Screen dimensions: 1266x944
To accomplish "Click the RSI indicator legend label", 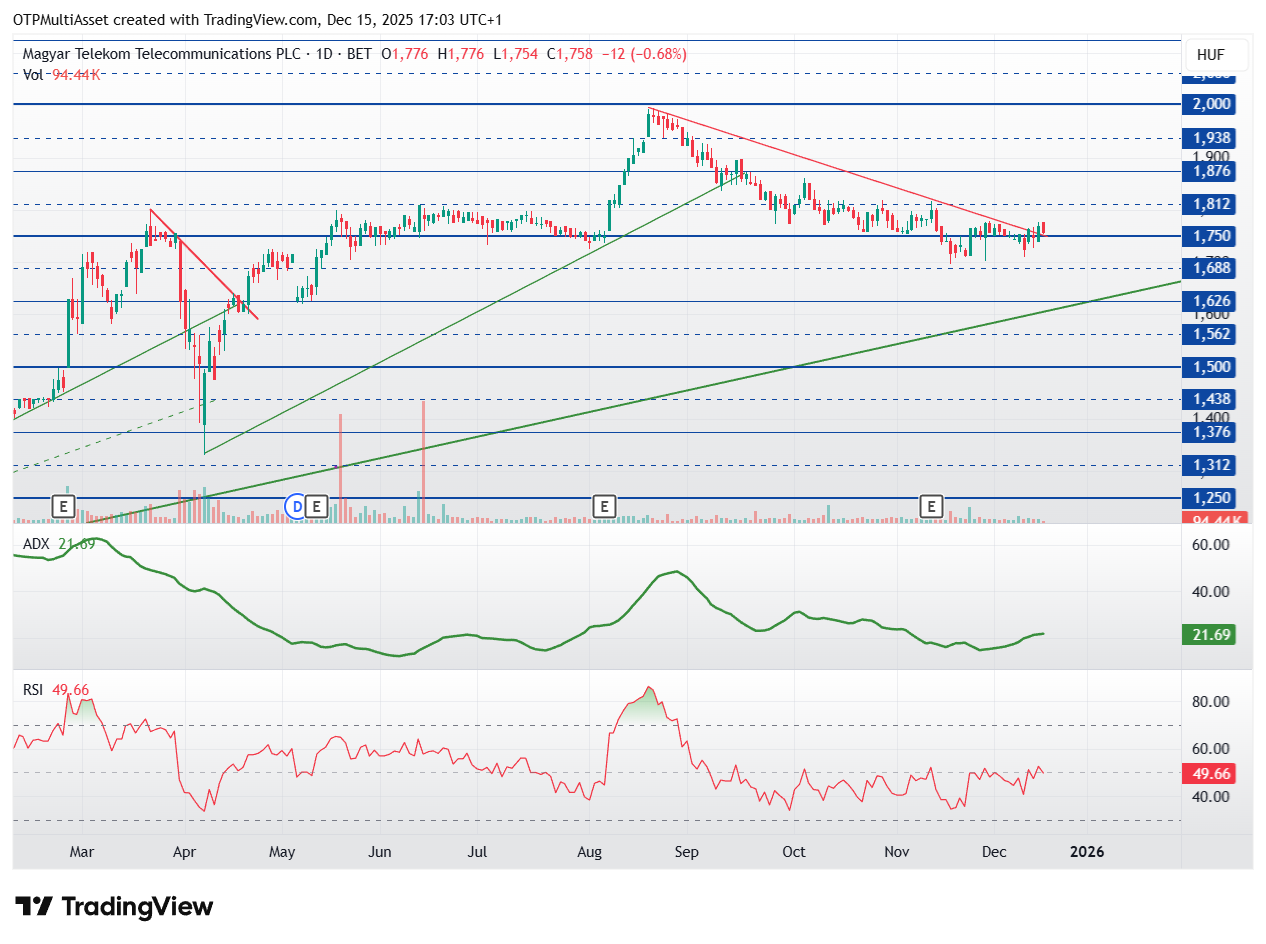I will pos(33,689).
